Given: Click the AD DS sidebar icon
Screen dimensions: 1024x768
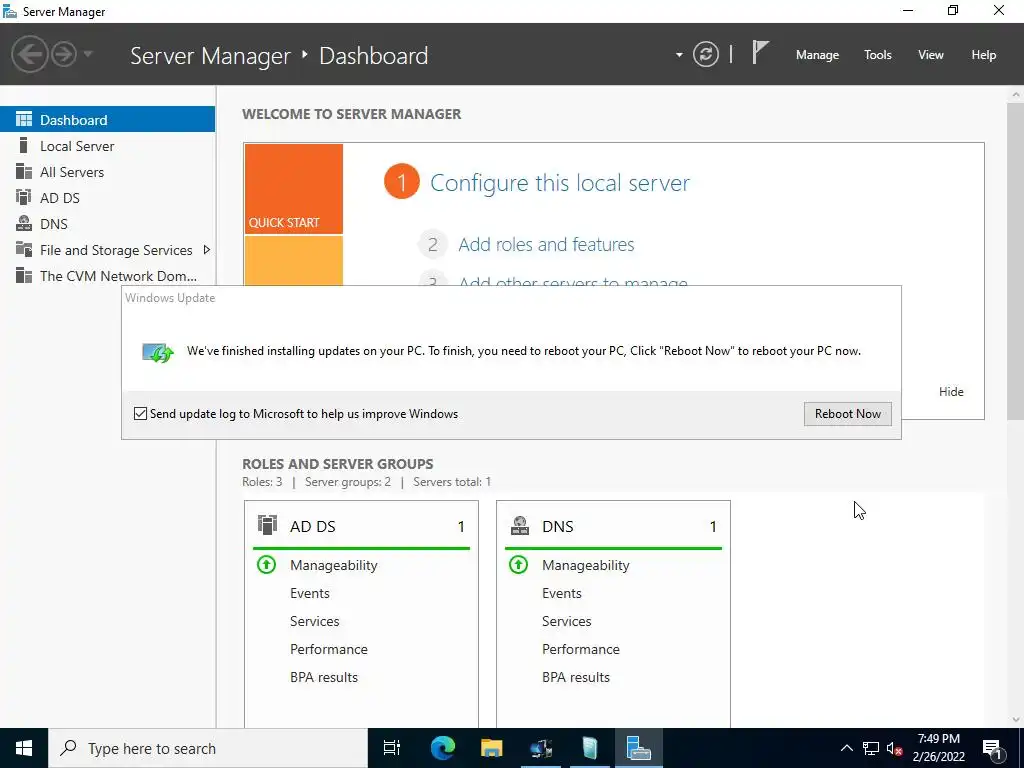Looking at the screenshot, I should pyautogui.click(x=24, y=197).
